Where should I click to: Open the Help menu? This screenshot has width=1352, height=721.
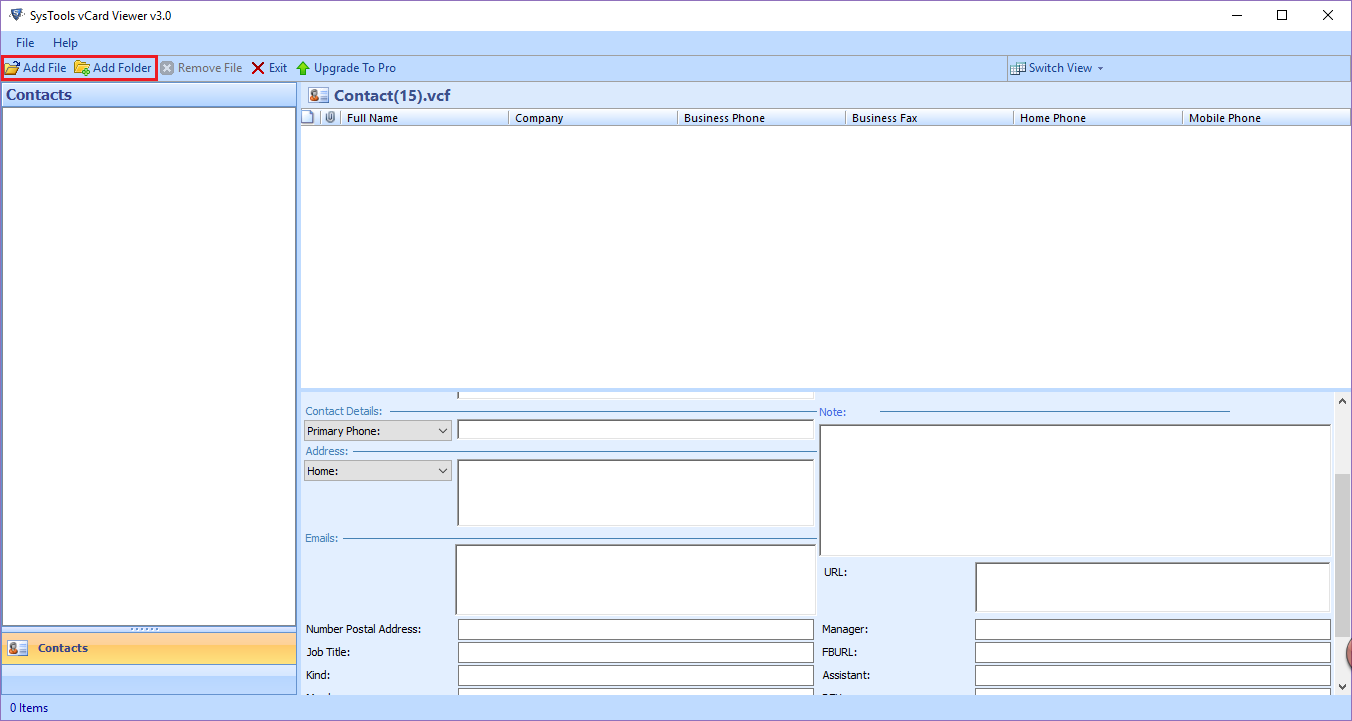point(65,43)
